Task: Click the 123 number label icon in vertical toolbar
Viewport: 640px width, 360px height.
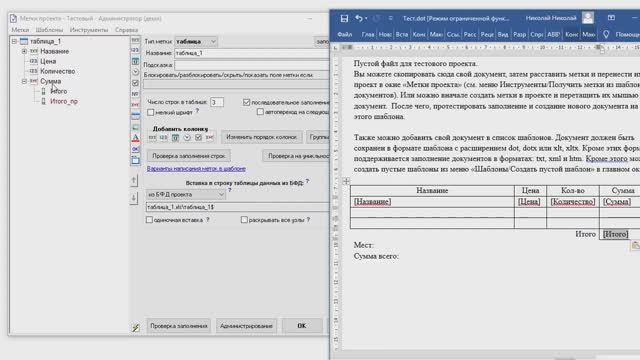Action: (x=135, y=50)
